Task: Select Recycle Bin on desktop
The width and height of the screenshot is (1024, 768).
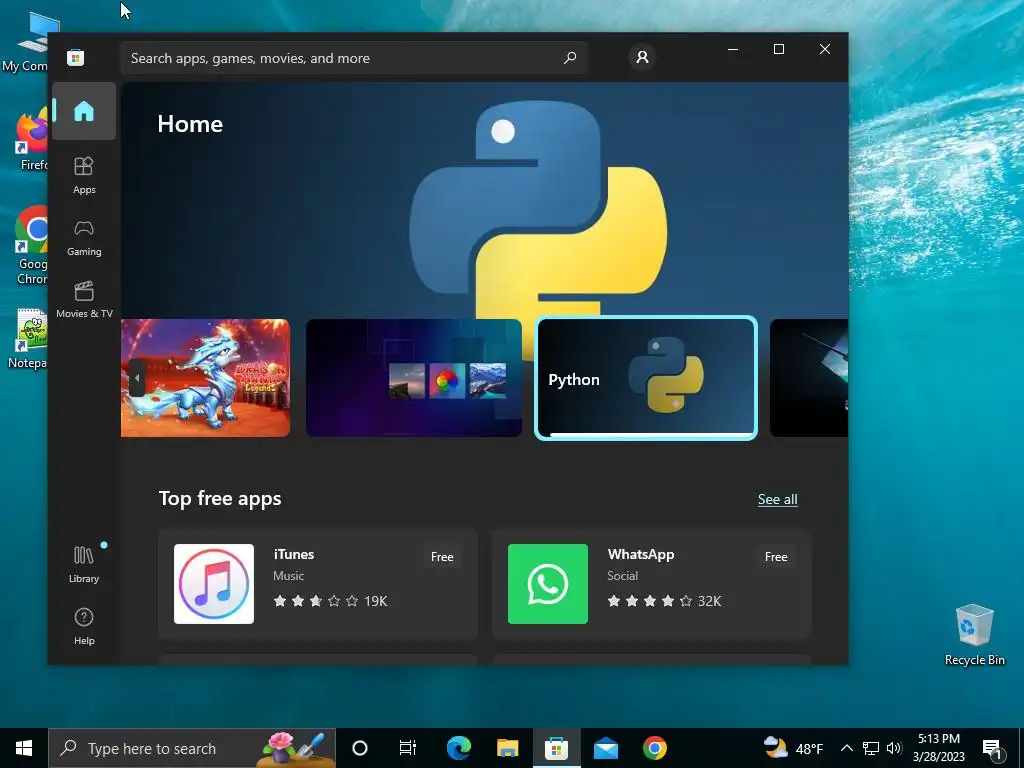Action: tap(974, 635)
